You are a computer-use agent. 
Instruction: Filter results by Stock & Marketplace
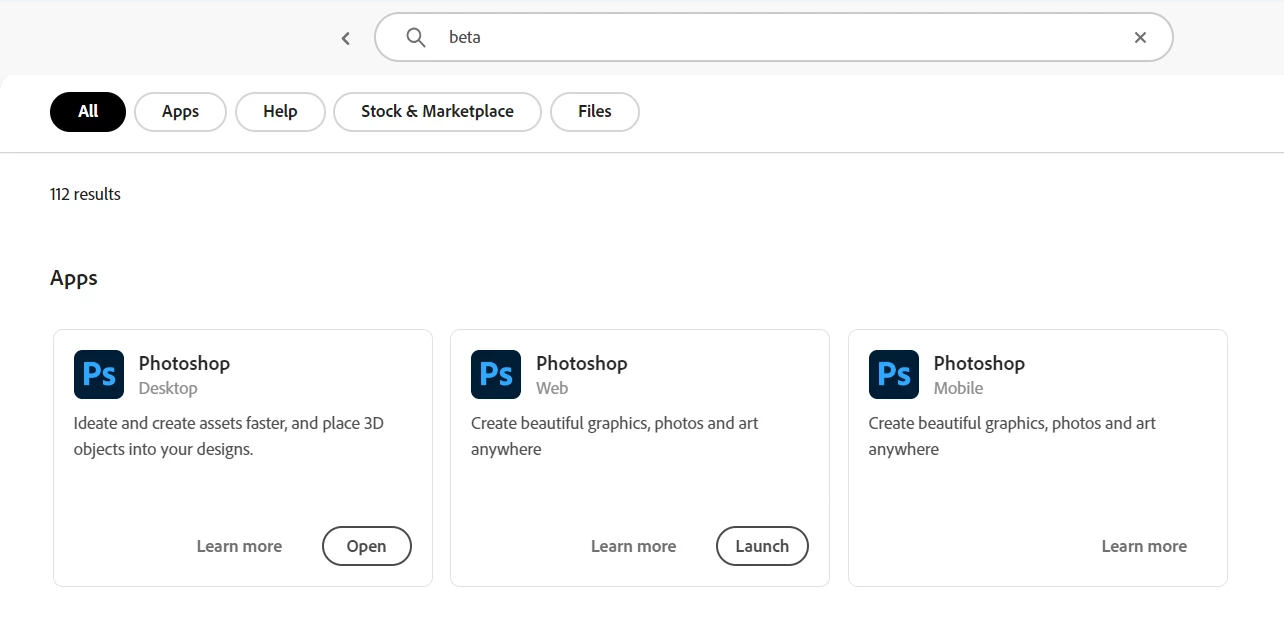437,112
